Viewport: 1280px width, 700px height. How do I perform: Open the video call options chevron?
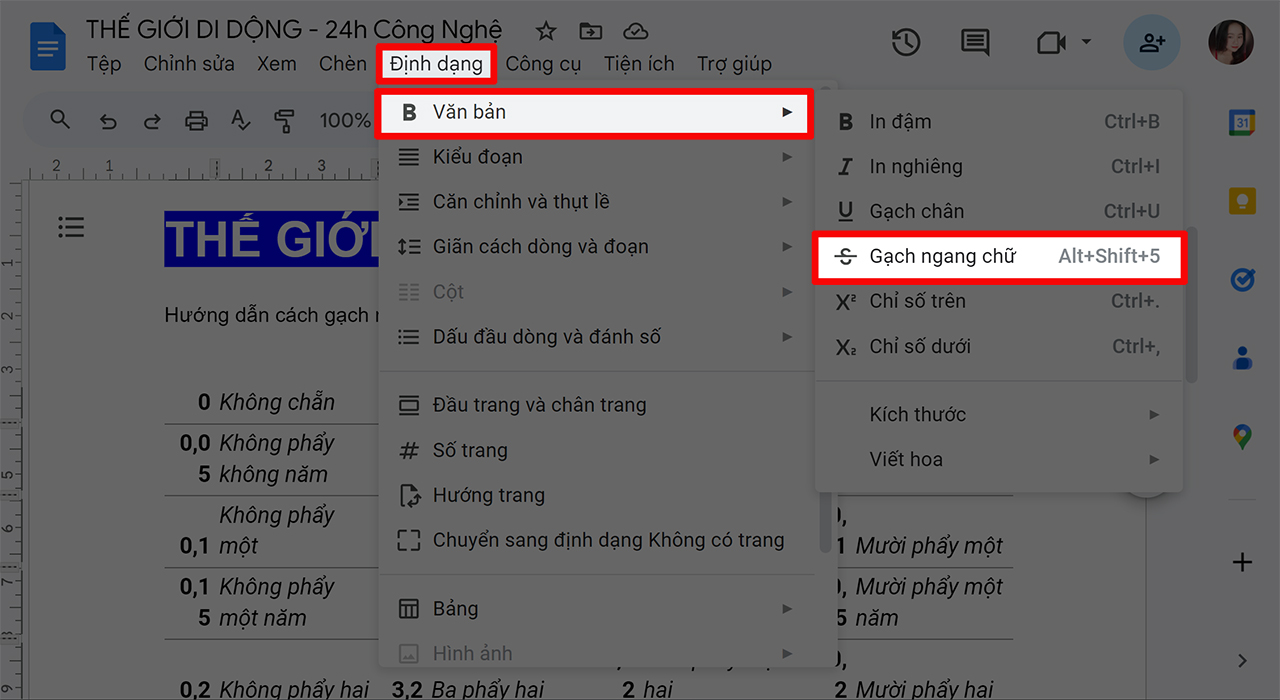point(1086,42)
